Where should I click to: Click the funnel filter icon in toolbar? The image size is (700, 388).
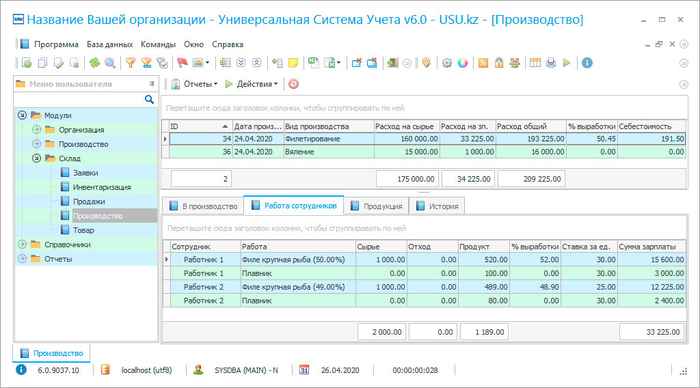coord(130,63)
